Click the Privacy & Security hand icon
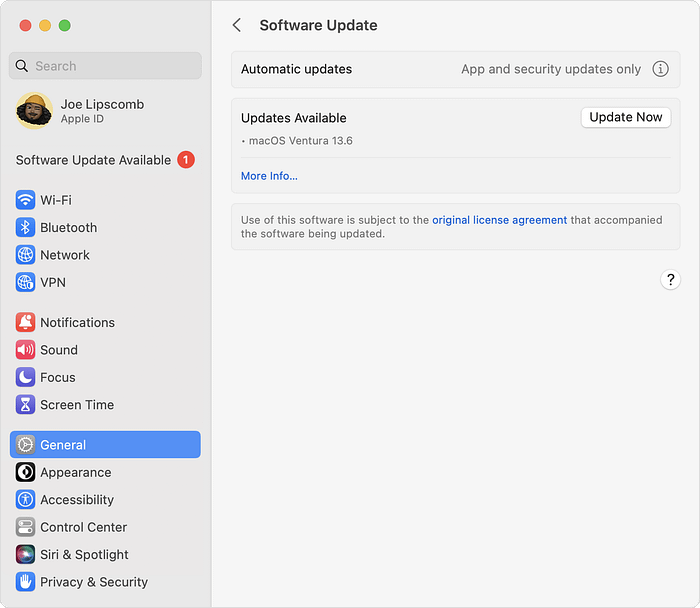The width and height of the screenshot is (700, 608). pos(25,582)
